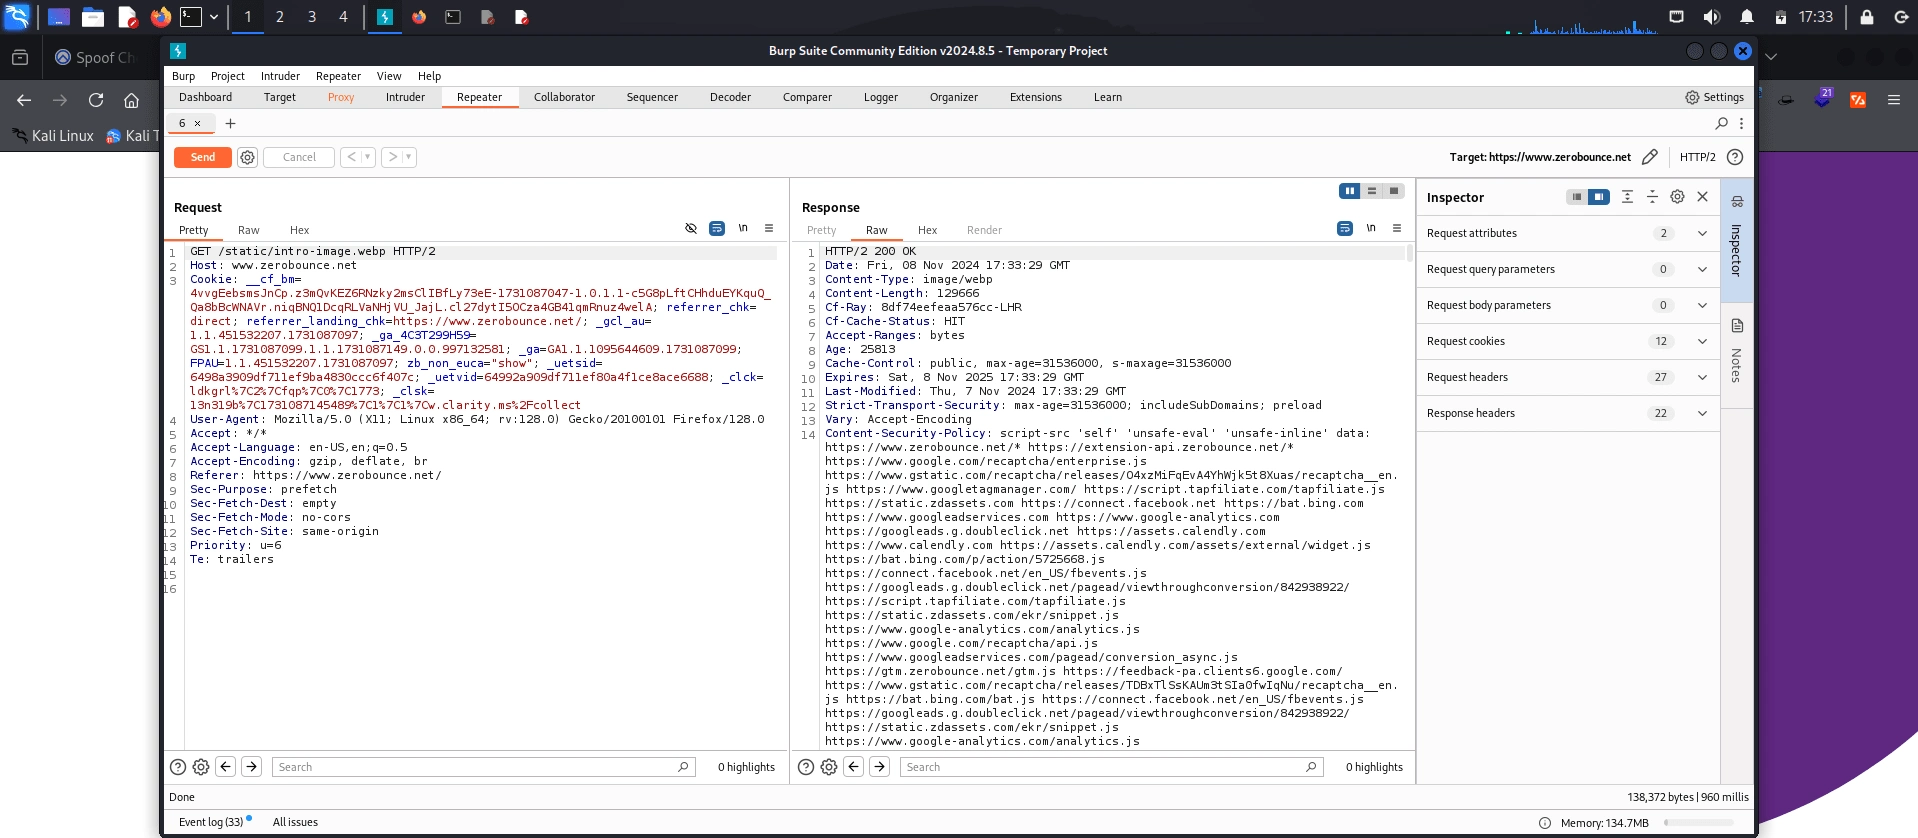Open the Event log
1918x838 pixels.
coord(211,822)
